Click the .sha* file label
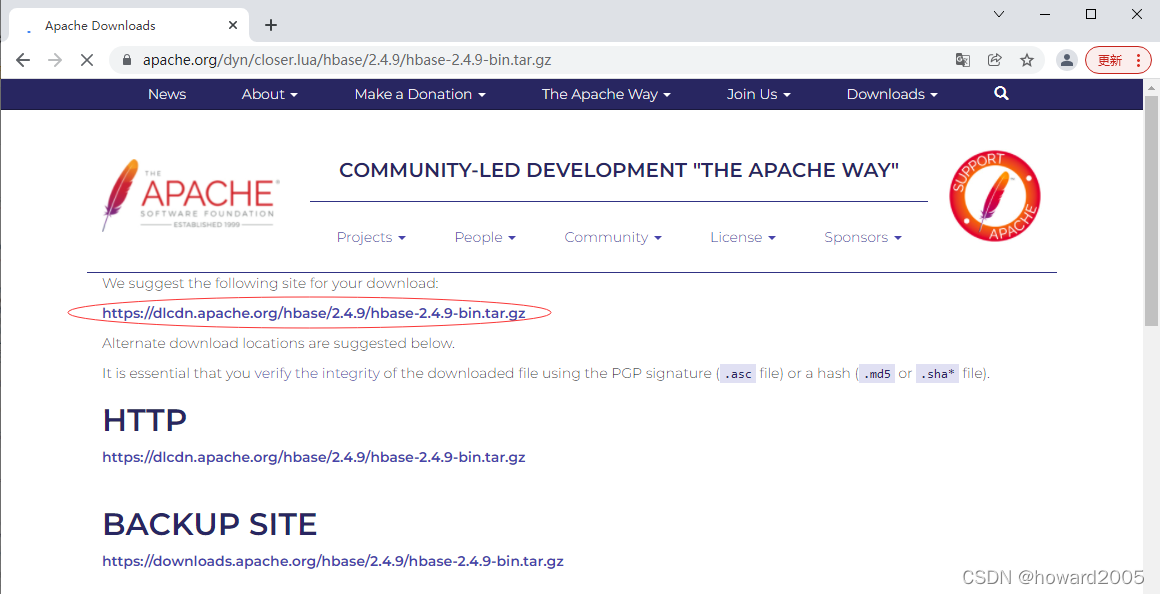Image resolution: width=1160 pixels, height=594 pixels. pos(937,374)
